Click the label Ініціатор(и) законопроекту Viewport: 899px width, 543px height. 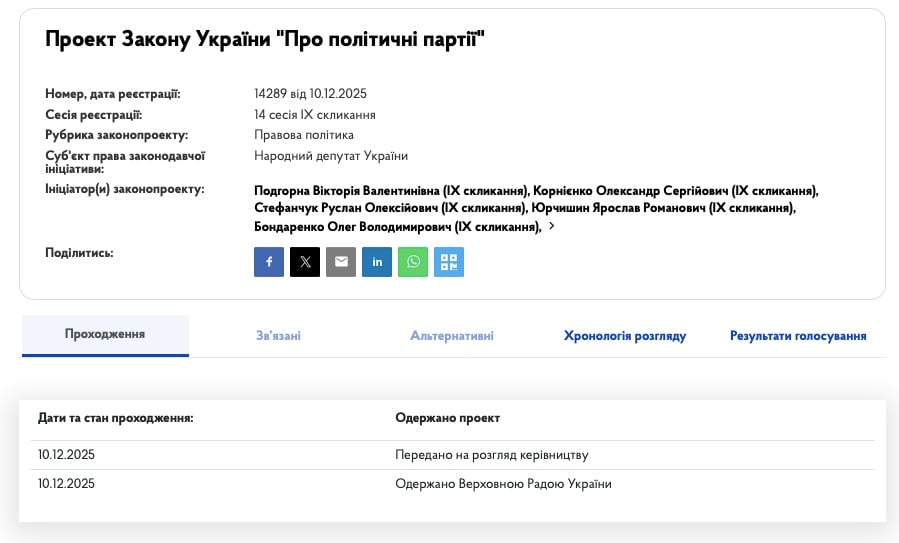124,189
